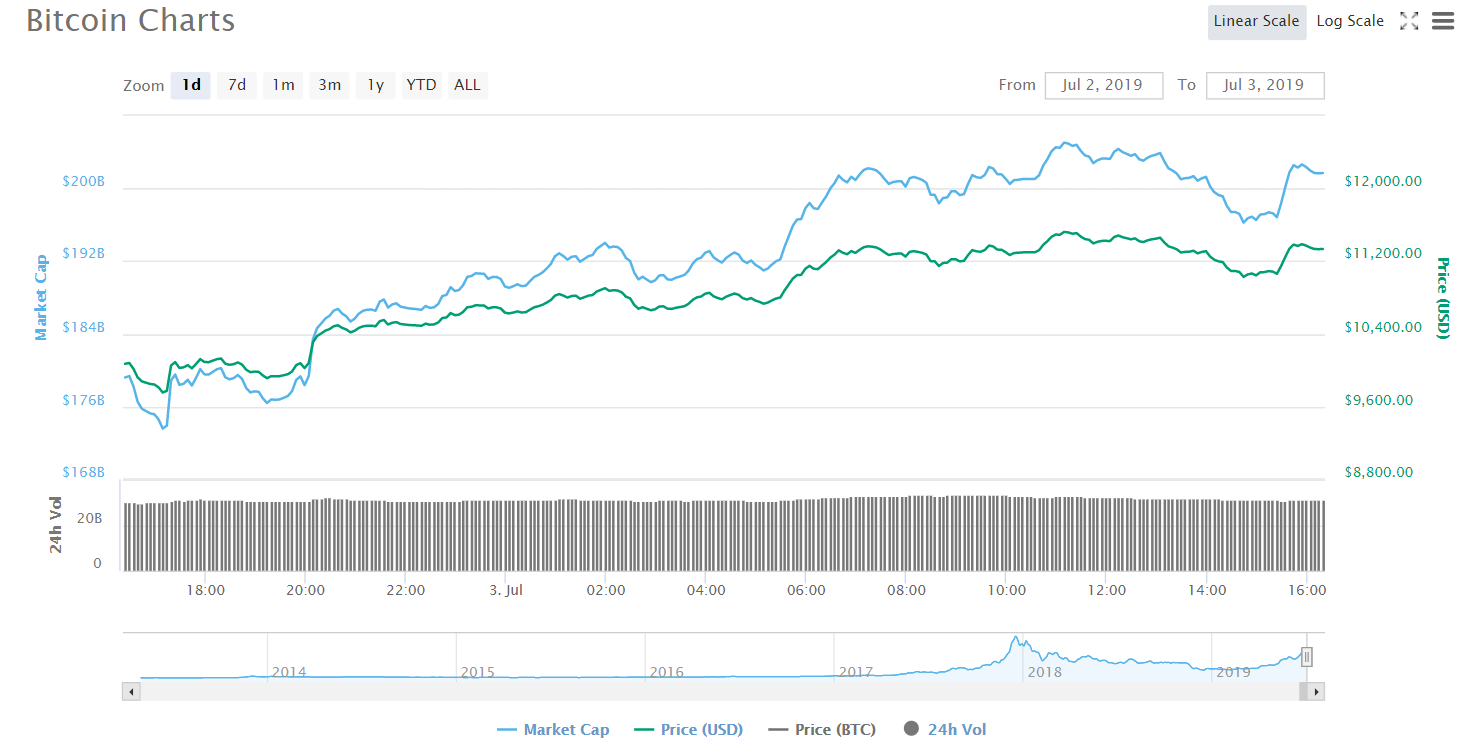Toggle the Price (BTC) series legend

822,730
